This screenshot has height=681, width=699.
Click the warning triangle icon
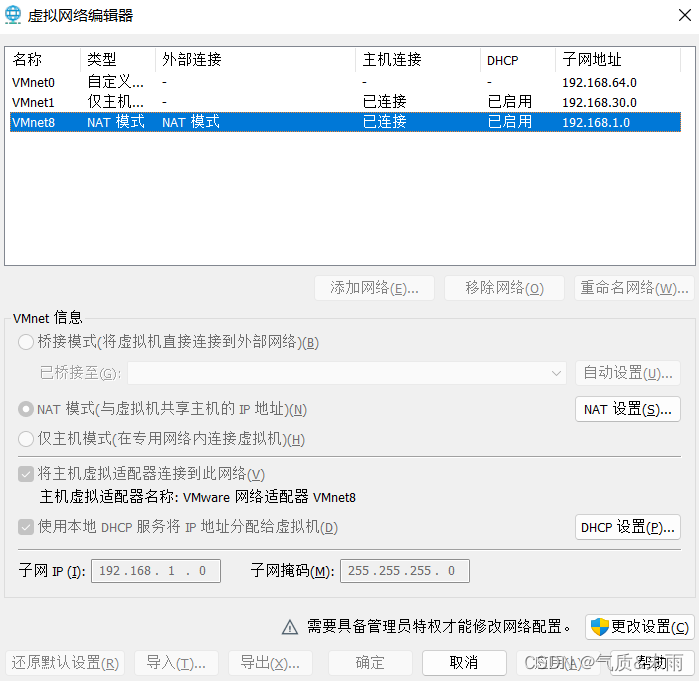290,627
